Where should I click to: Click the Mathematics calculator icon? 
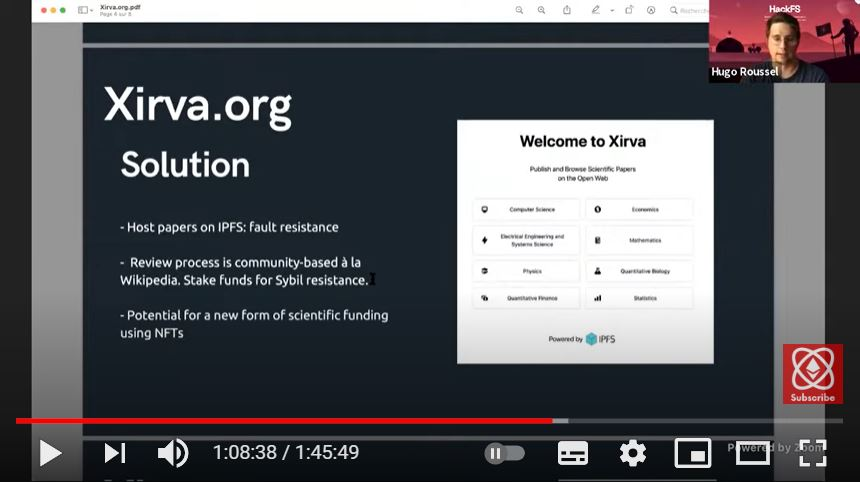(598, 240)
